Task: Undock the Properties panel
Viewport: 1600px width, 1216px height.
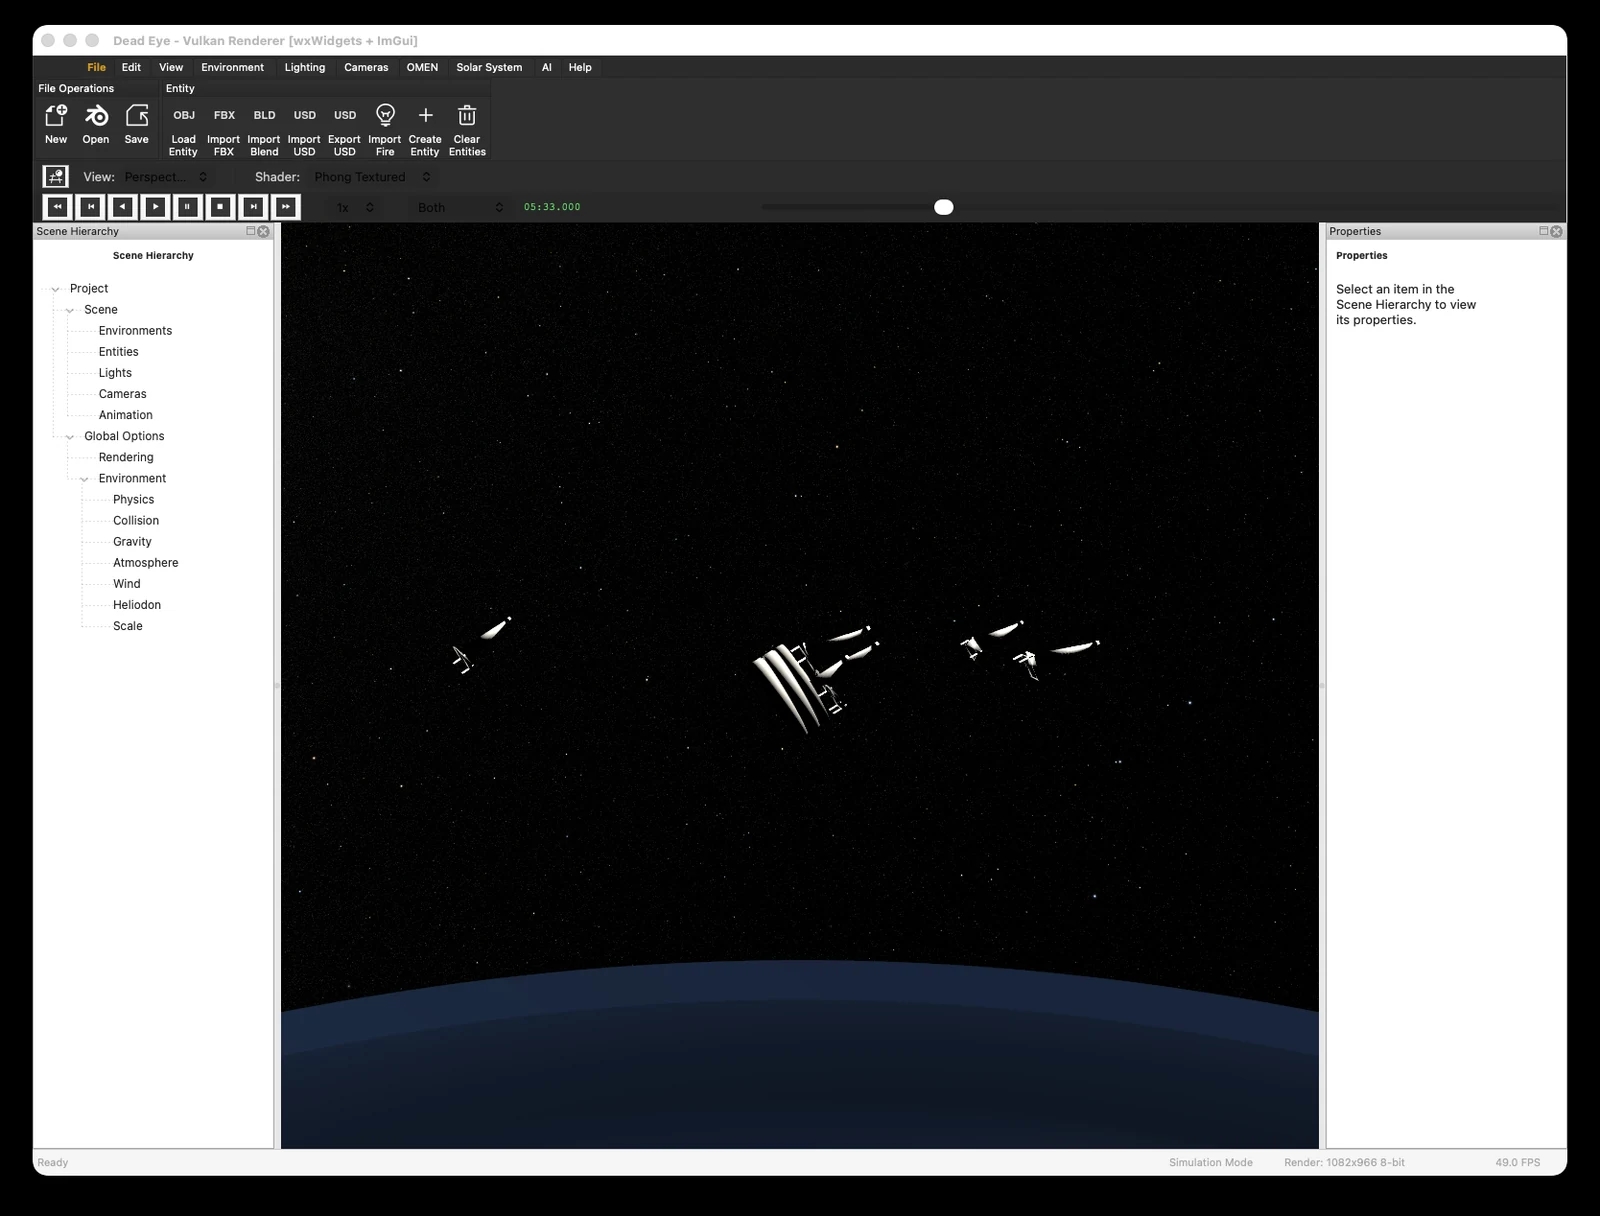Action: point(1543,231)
